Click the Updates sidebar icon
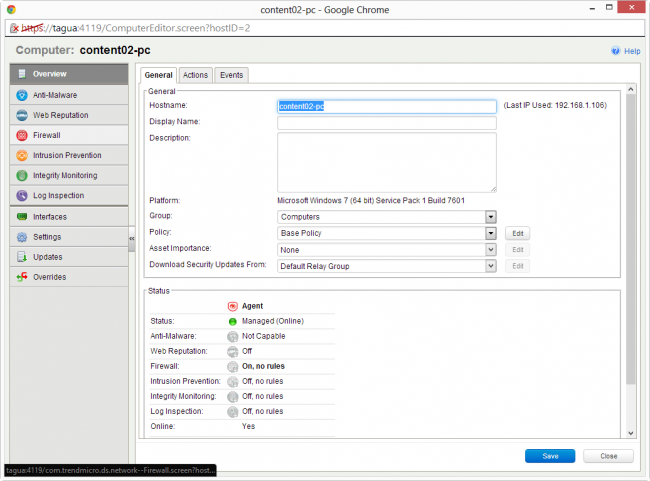Image resolution: width=650 pixels, height=481 pixels. pyautogui.click(x=22, y=257)
